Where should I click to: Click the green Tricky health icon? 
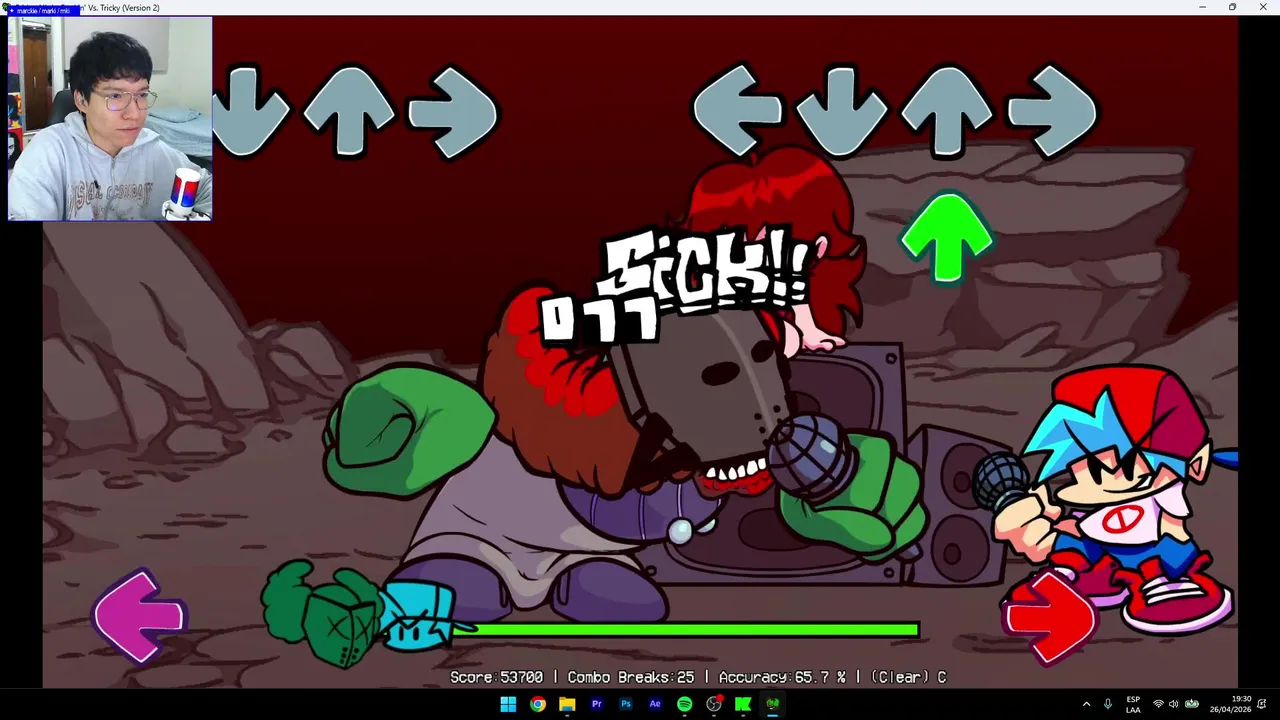(322, 612)
